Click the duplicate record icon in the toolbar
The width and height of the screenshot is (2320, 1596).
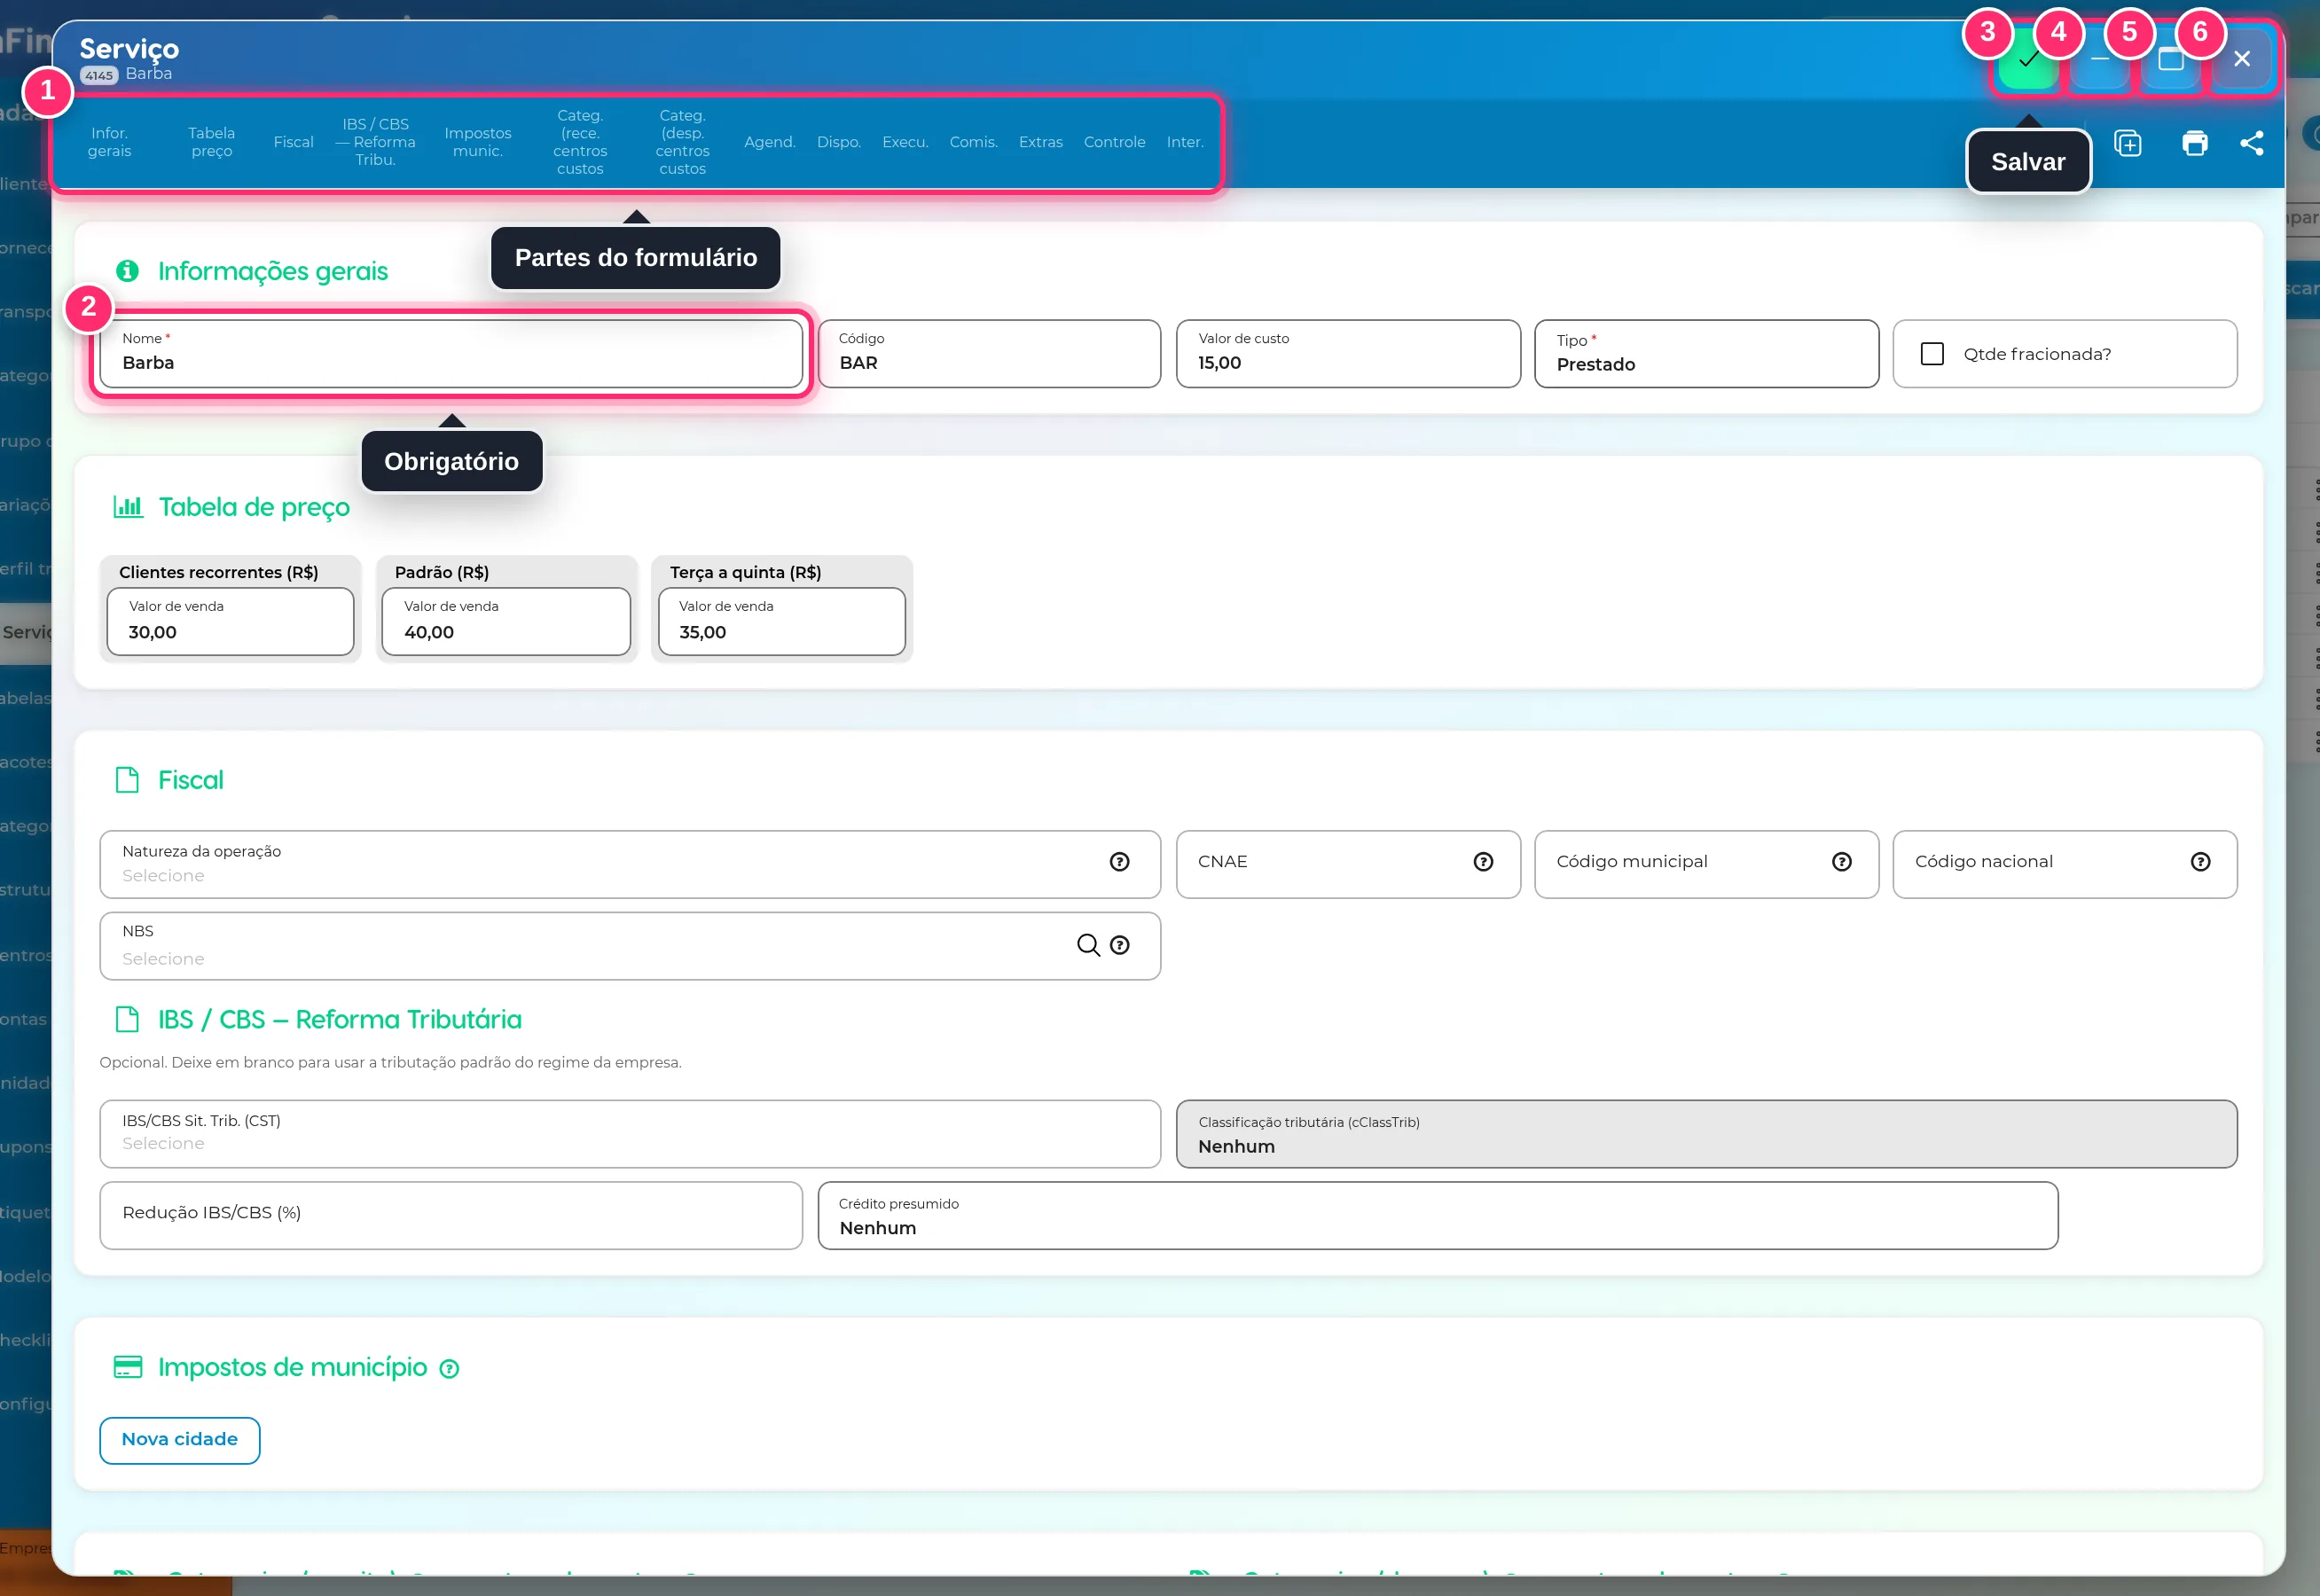[2127, 144]
